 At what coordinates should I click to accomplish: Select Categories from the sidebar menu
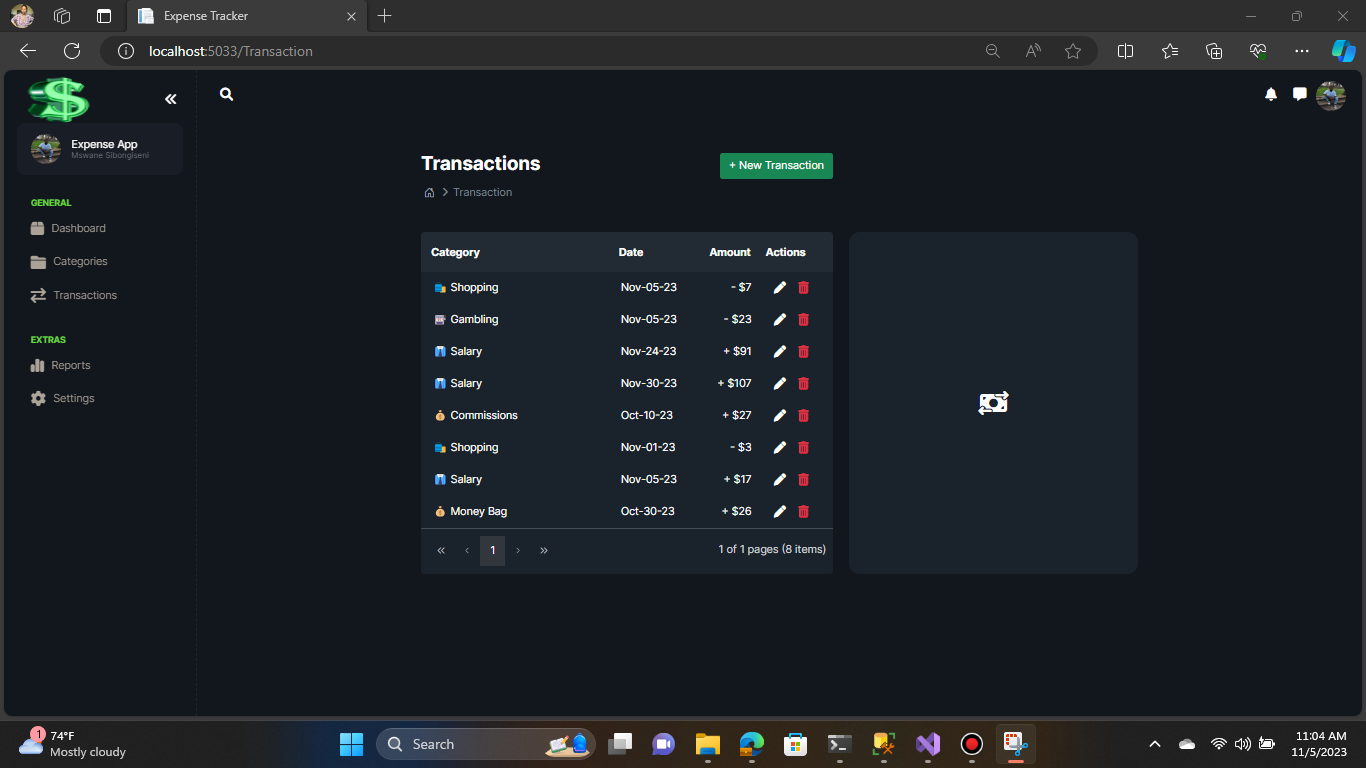click(78, 261)
